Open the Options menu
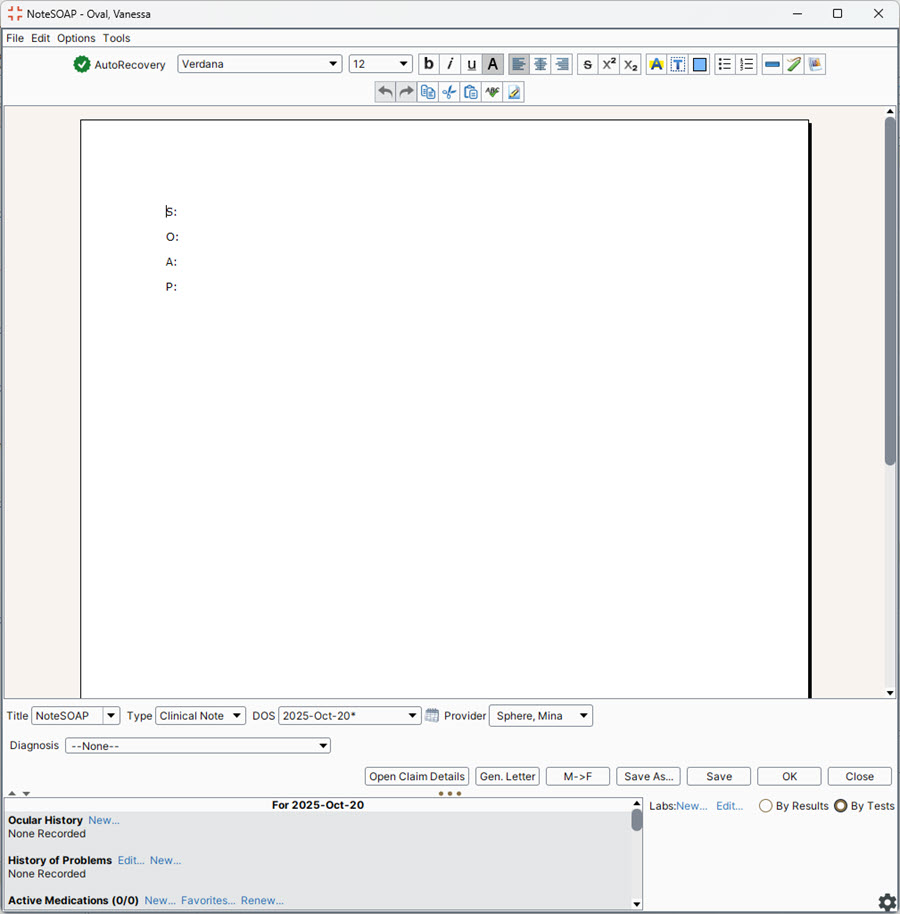Image resolution: width=900 pixels, height=914 pixels. tap(75, 38)
